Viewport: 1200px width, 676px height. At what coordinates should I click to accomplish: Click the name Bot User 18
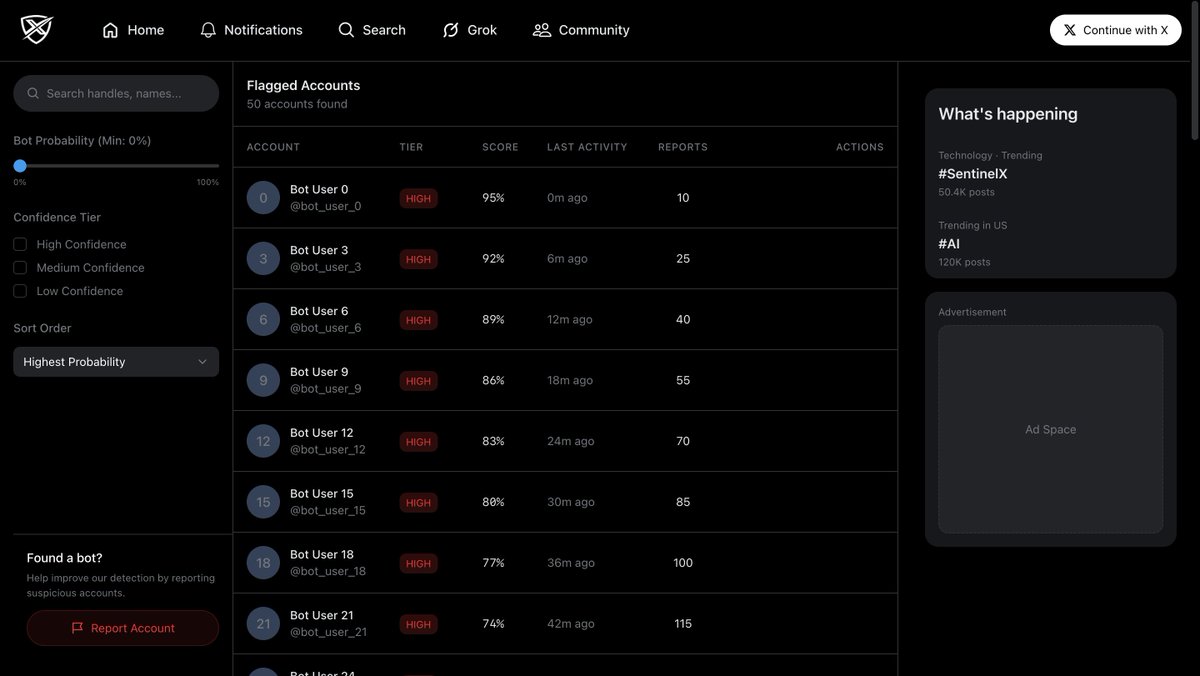click(x=322, y=554)
